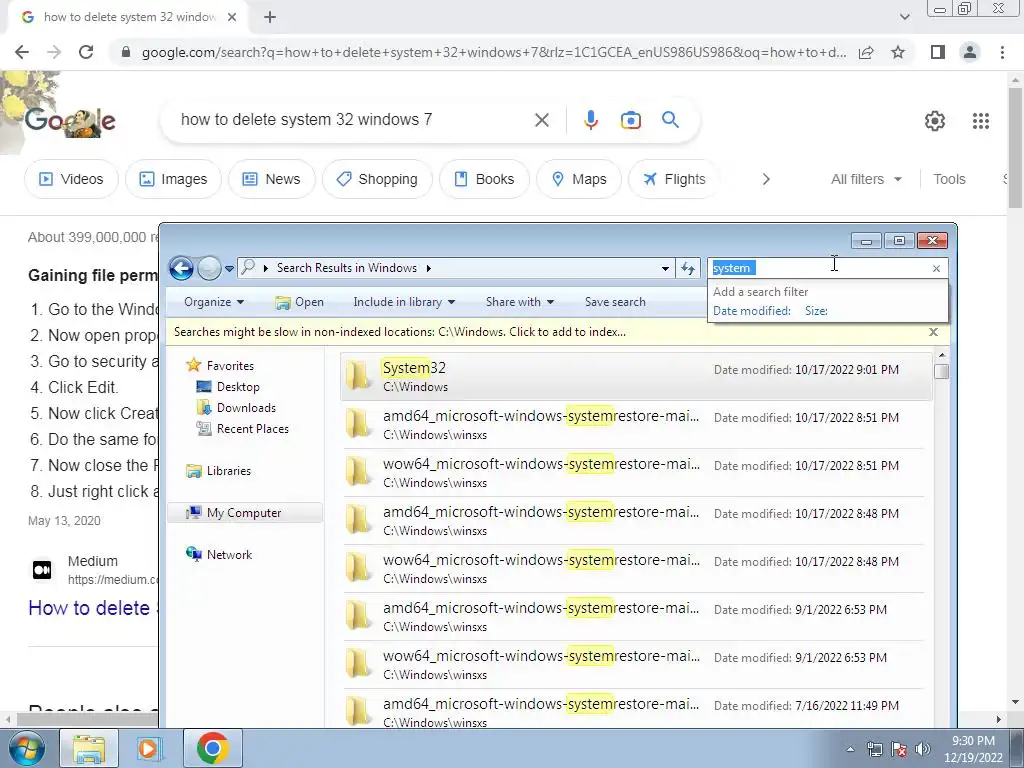Viewport: 1024px width, 768px height.
Task: Open the Organize menu
Action: pos(214,302)
